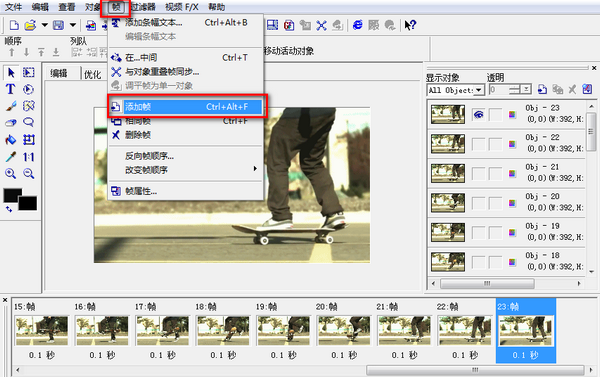Toggle visibility box for Obj - 18
Viewport: 600px width, 377px height.
point(478,262)
